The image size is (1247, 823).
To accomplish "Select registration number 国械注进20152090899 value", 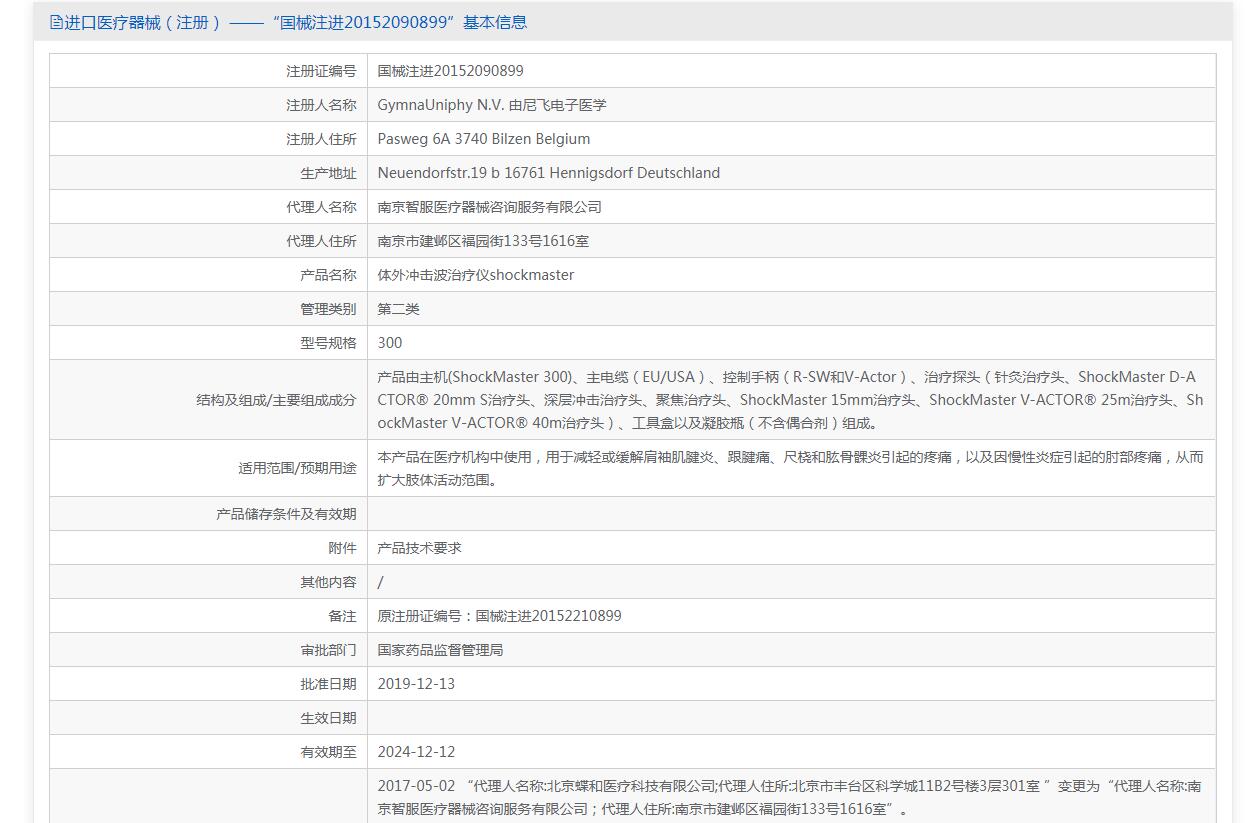I will [450, 71].
